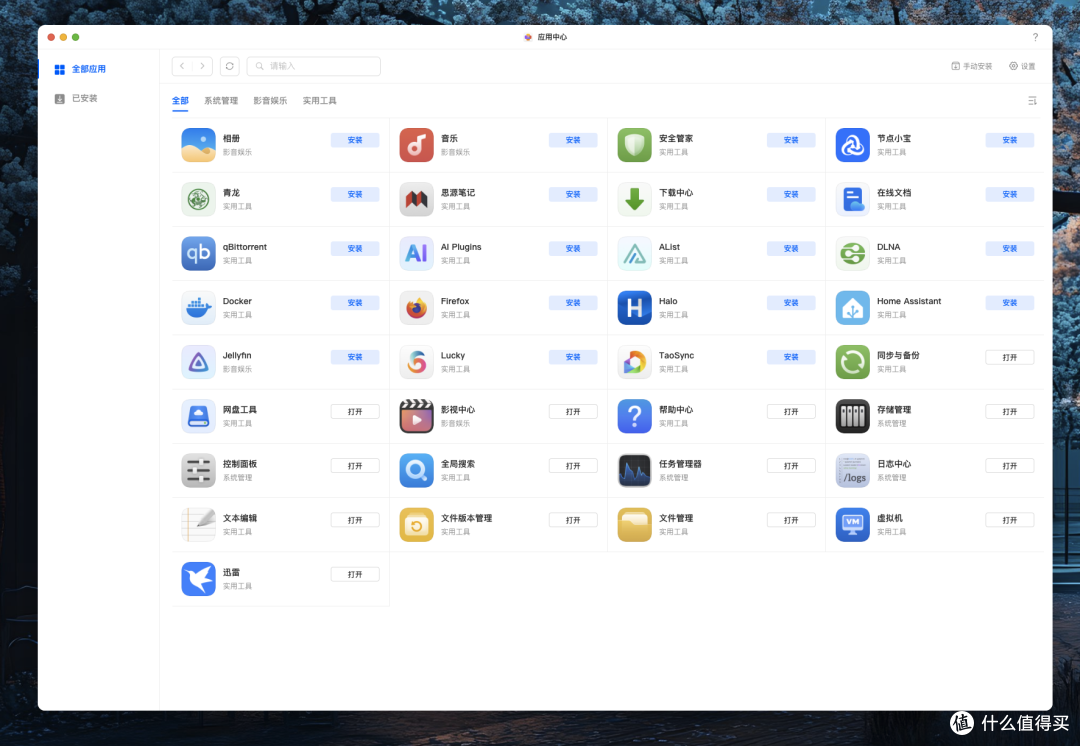Image resolution: width=1080 pixels, height=746 pixels.
Task: Go forward with the right arrow
Action: (x=202, y=66)
